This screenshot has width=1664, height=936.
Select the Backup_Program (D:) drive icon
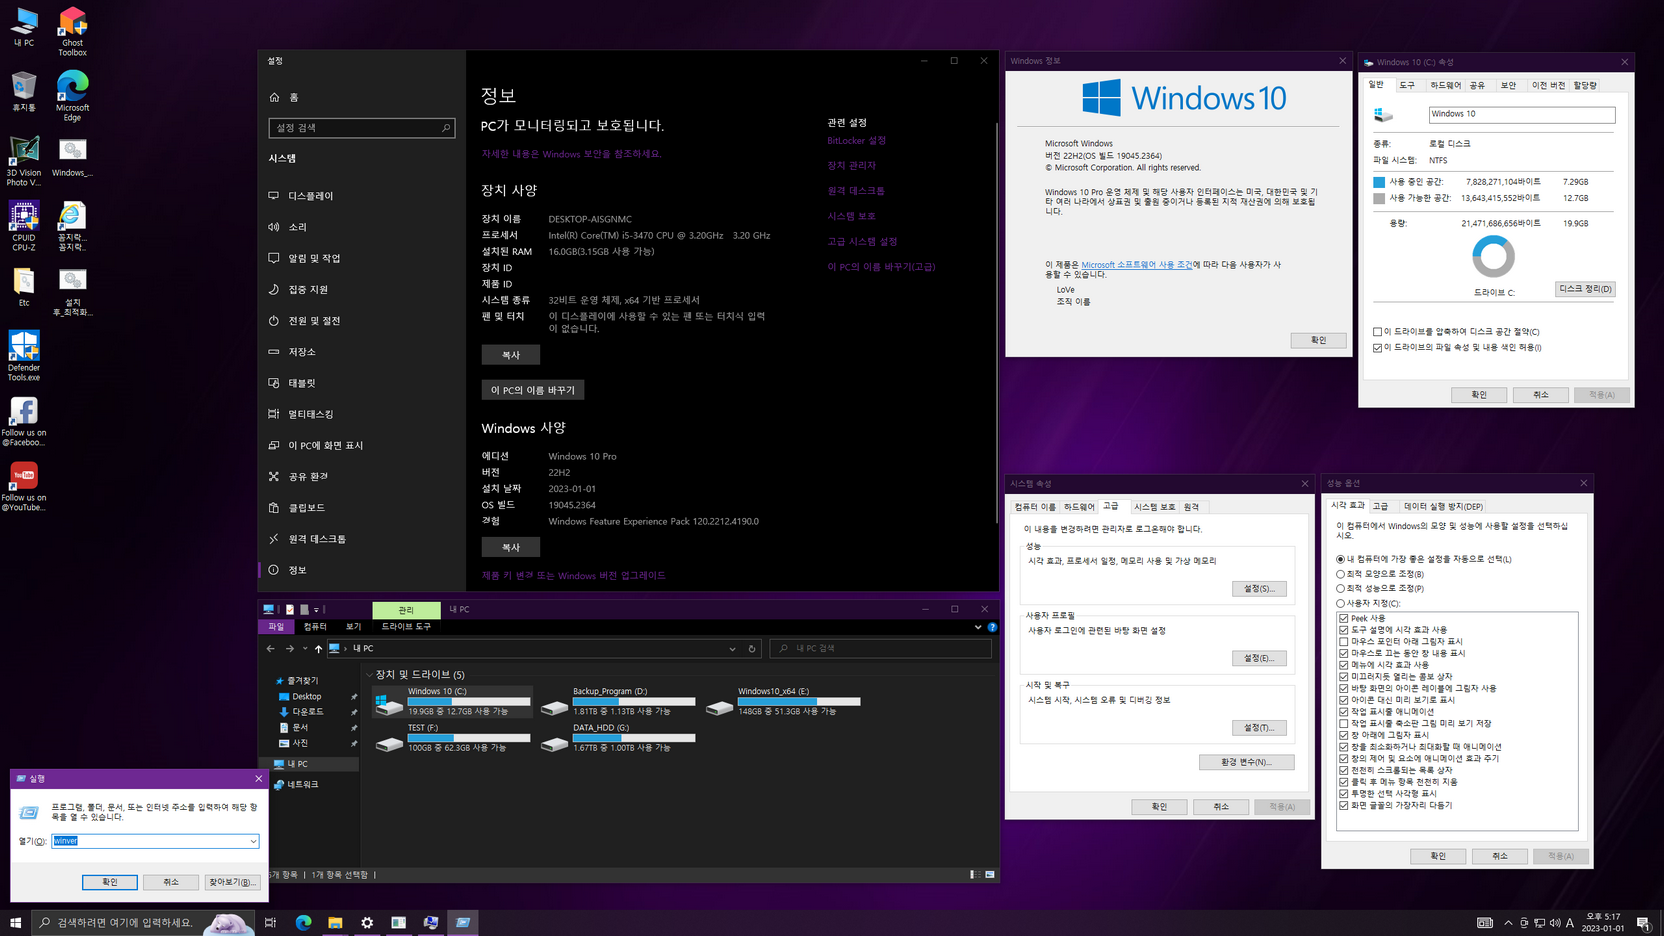click(554, 707)
